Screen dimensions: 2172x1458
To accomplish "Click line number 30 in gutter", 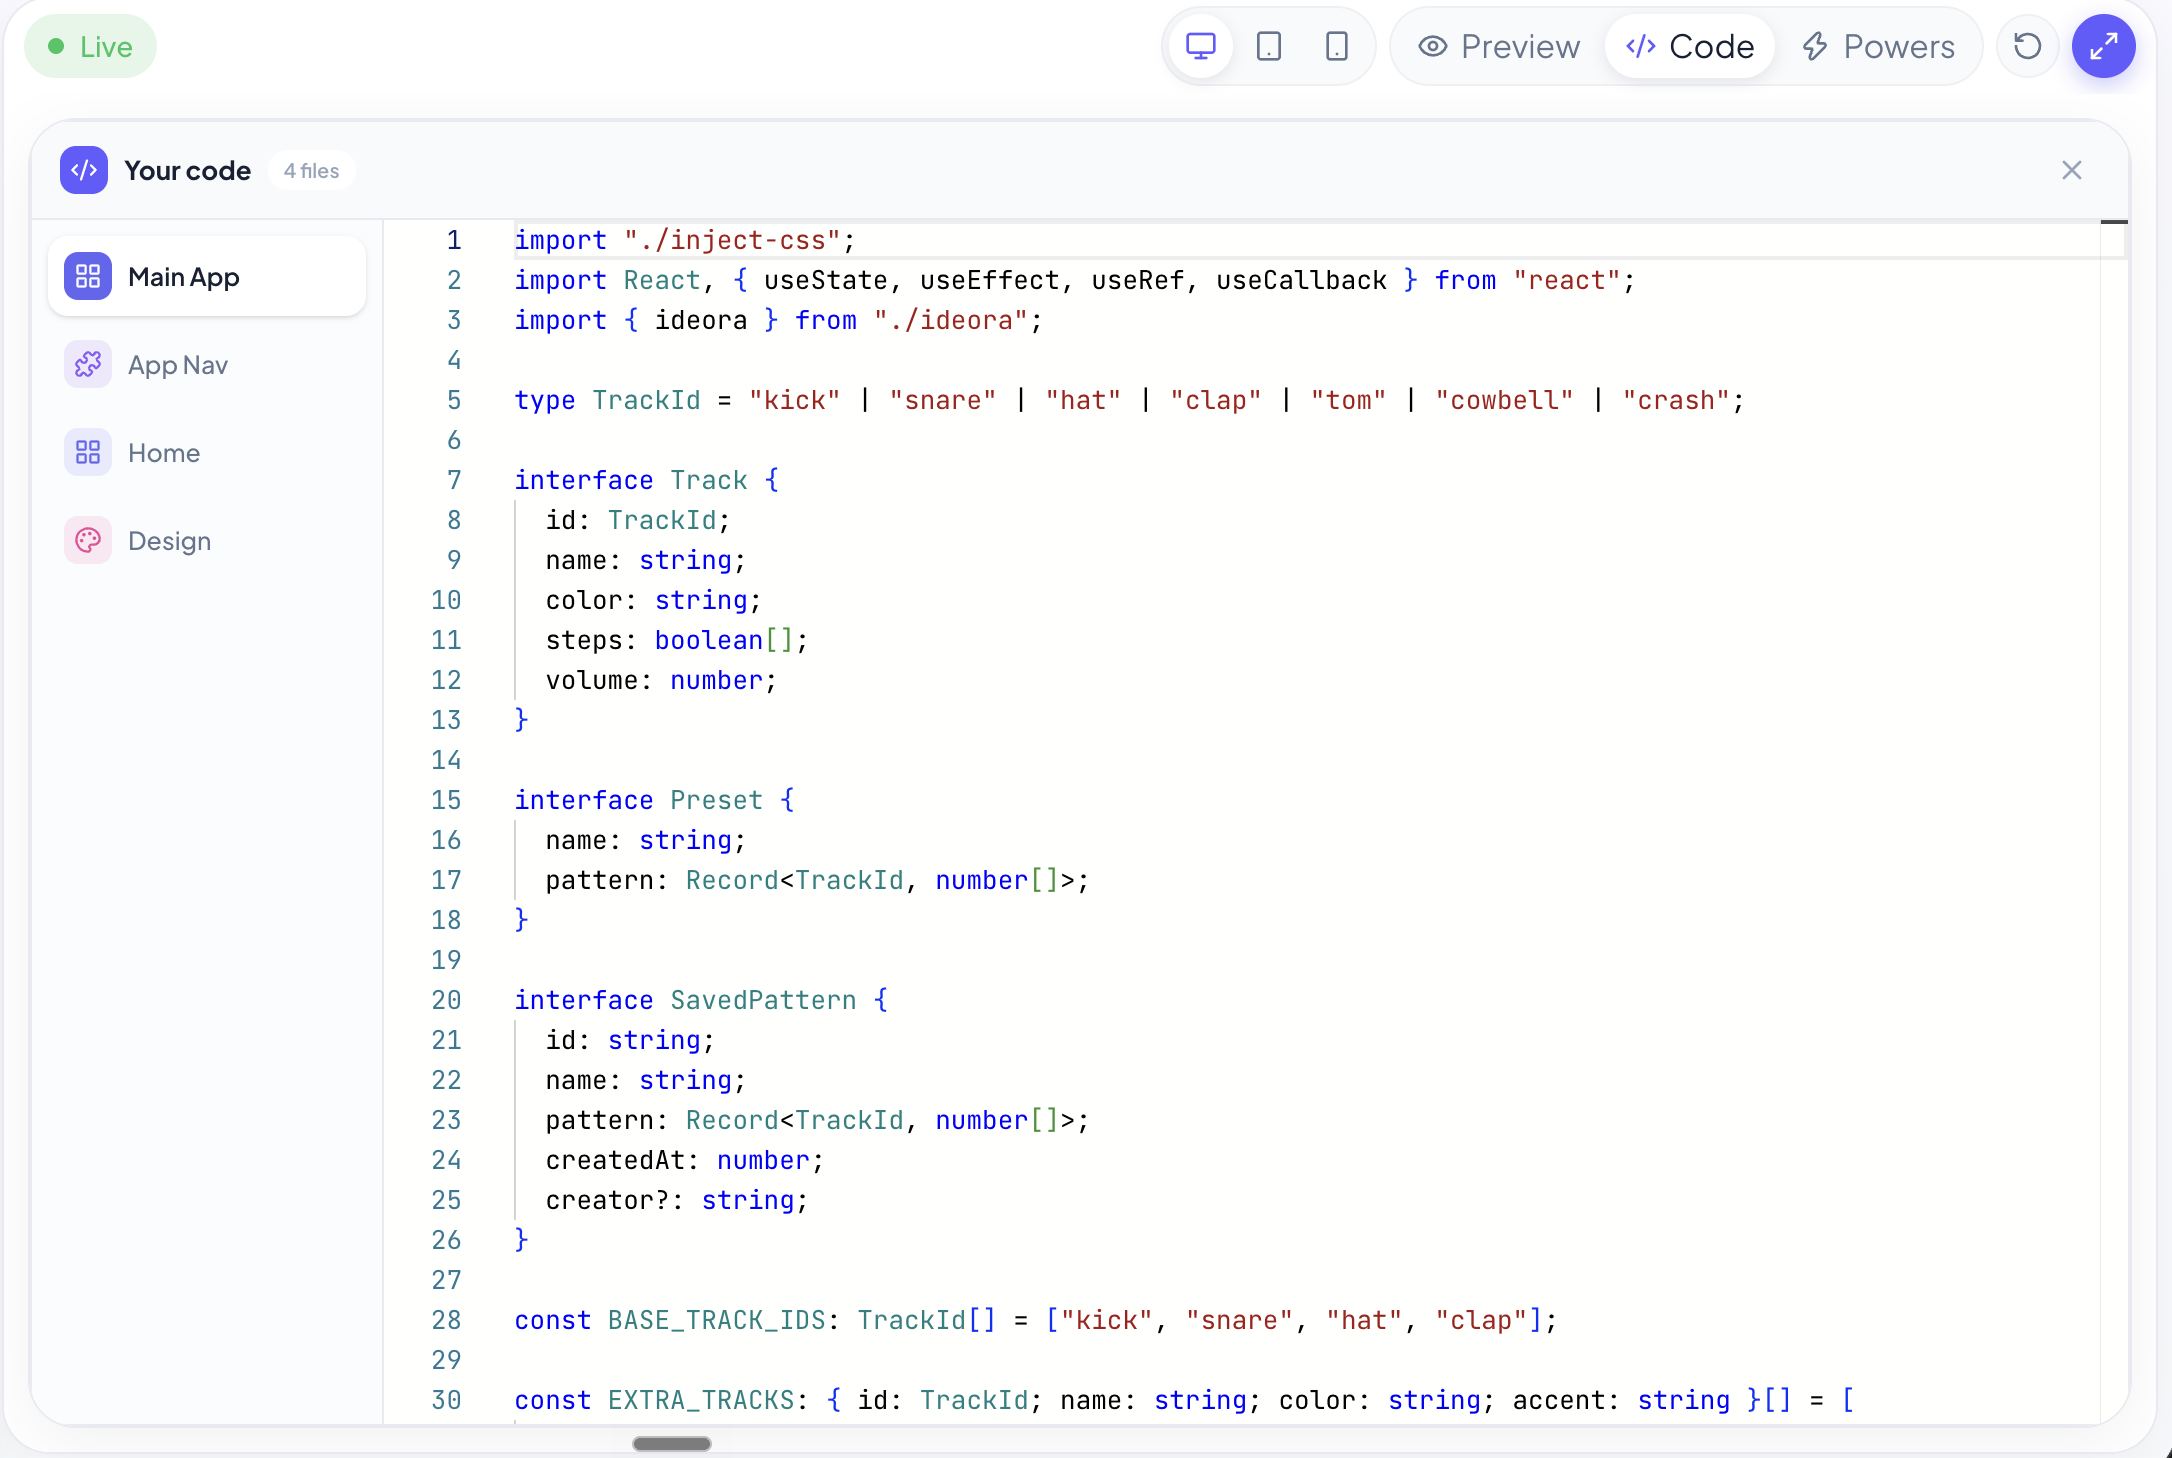I will click(446, 1401).
